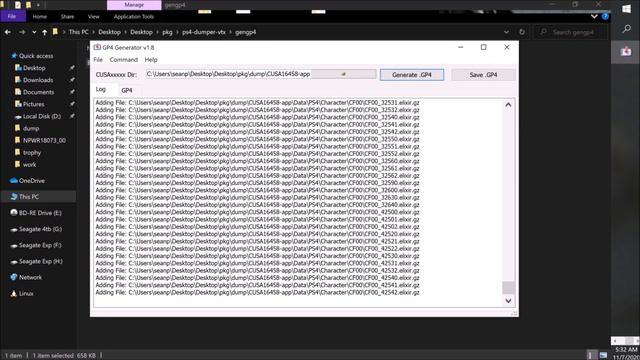This screenshot has height=360, width=640.
Task: Click the Explorer Back arrow
Action: tap(8, 32)
